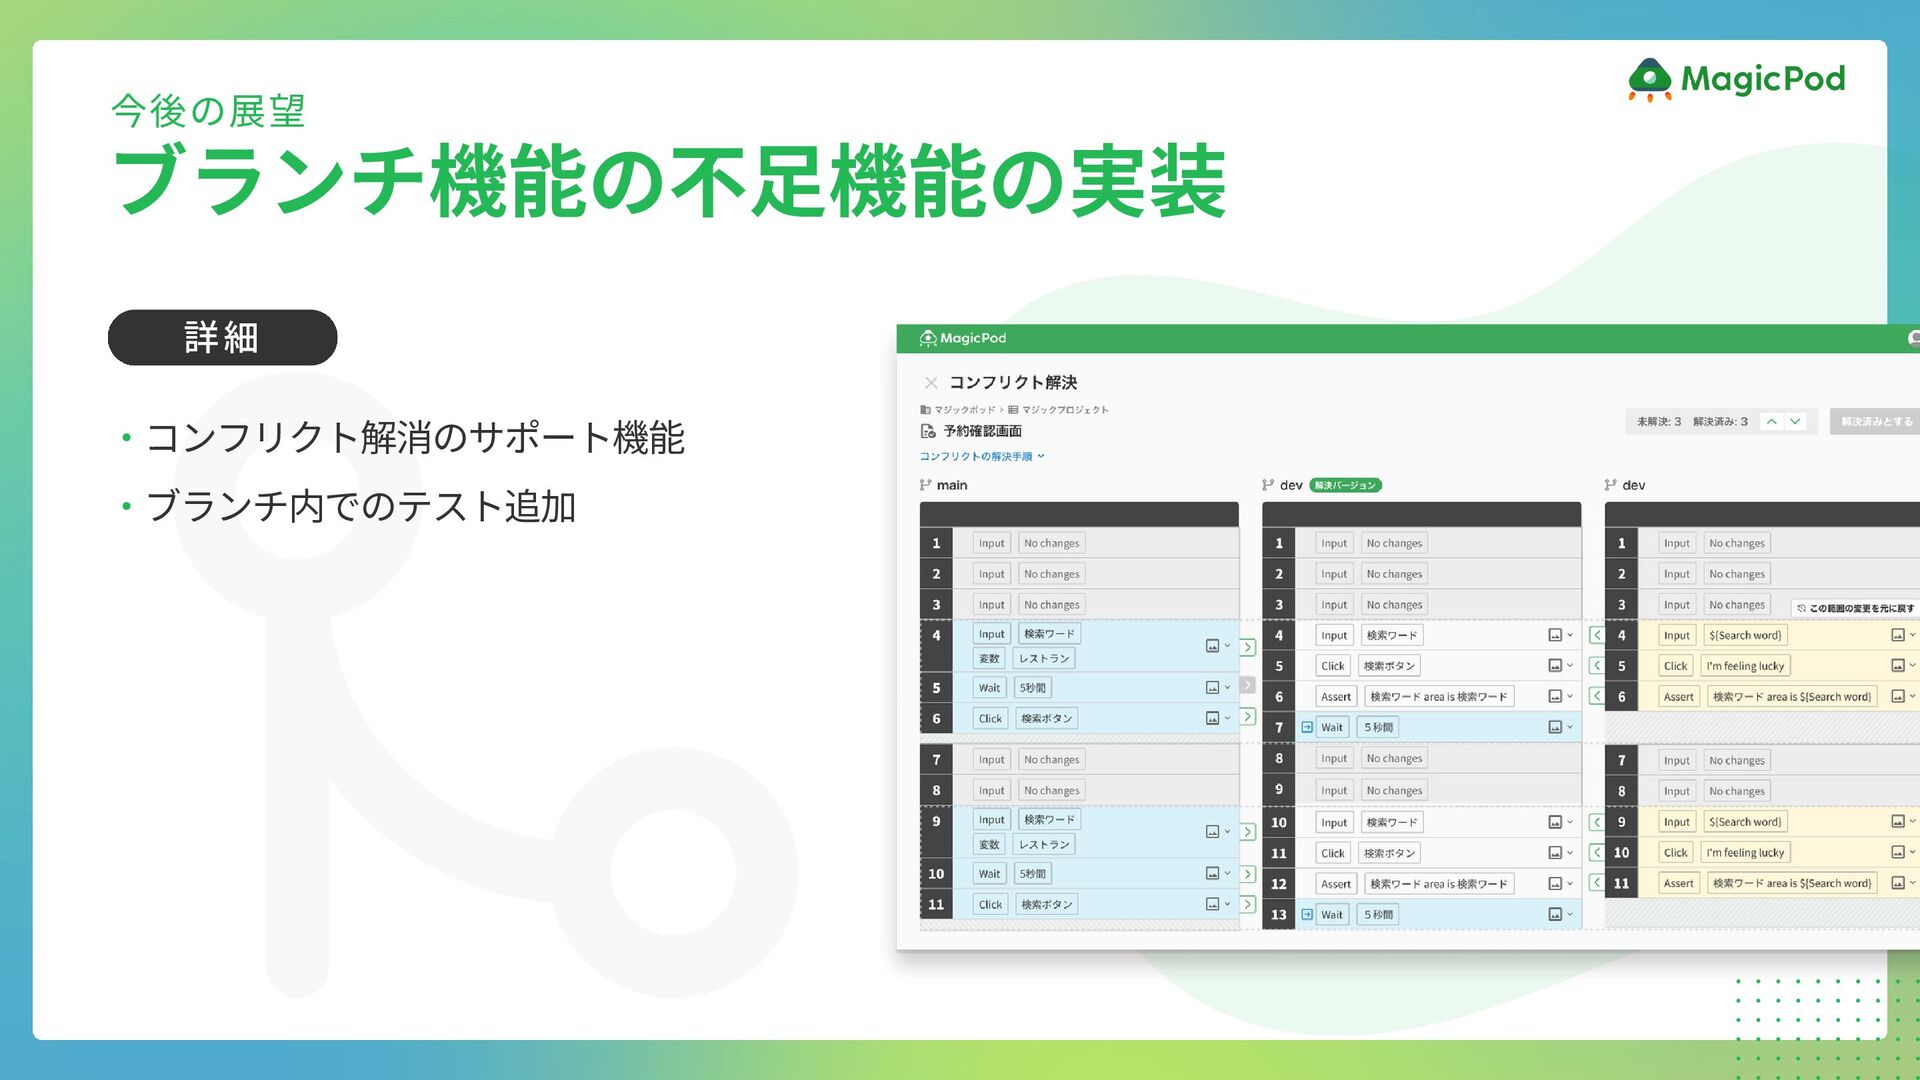Select the 予約確認画面 test case title
This screenshot has height=1080, width=1920.
point(982,431)
